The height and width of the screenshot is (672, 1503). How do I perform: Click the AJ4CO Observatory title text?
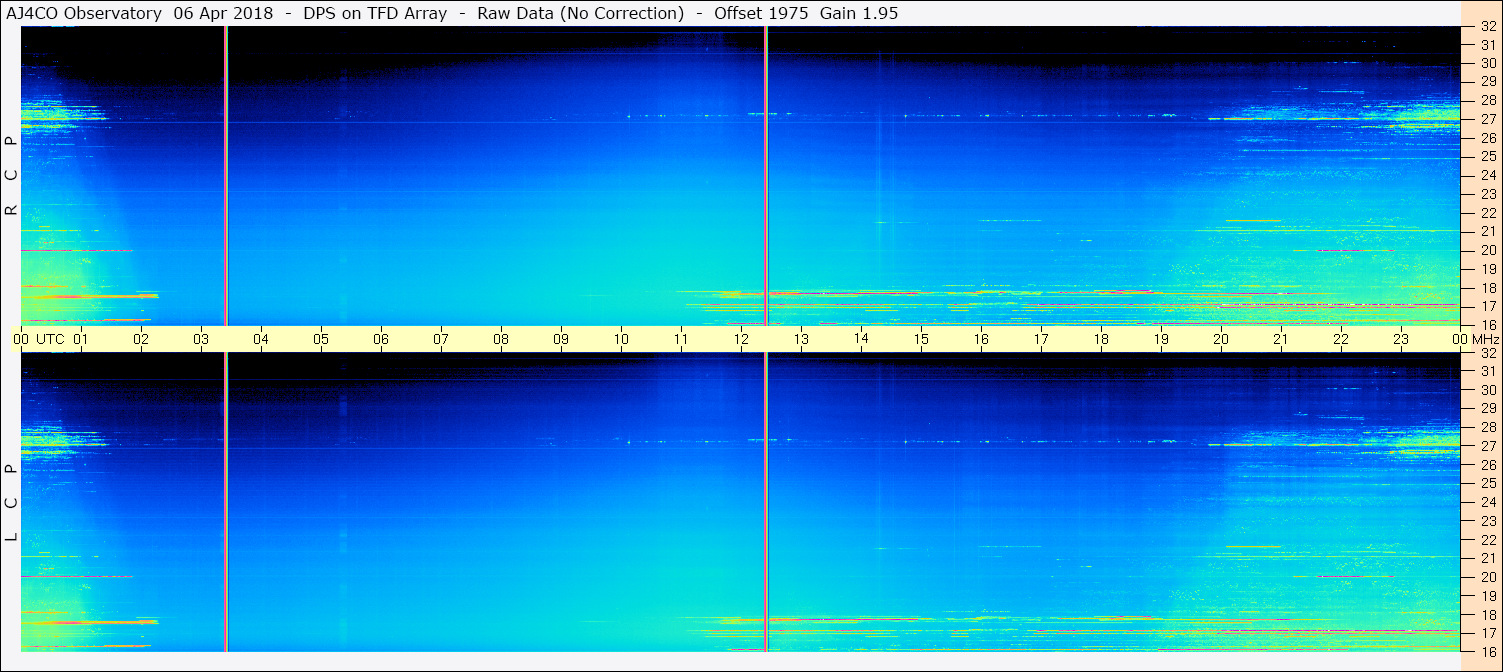84,13
